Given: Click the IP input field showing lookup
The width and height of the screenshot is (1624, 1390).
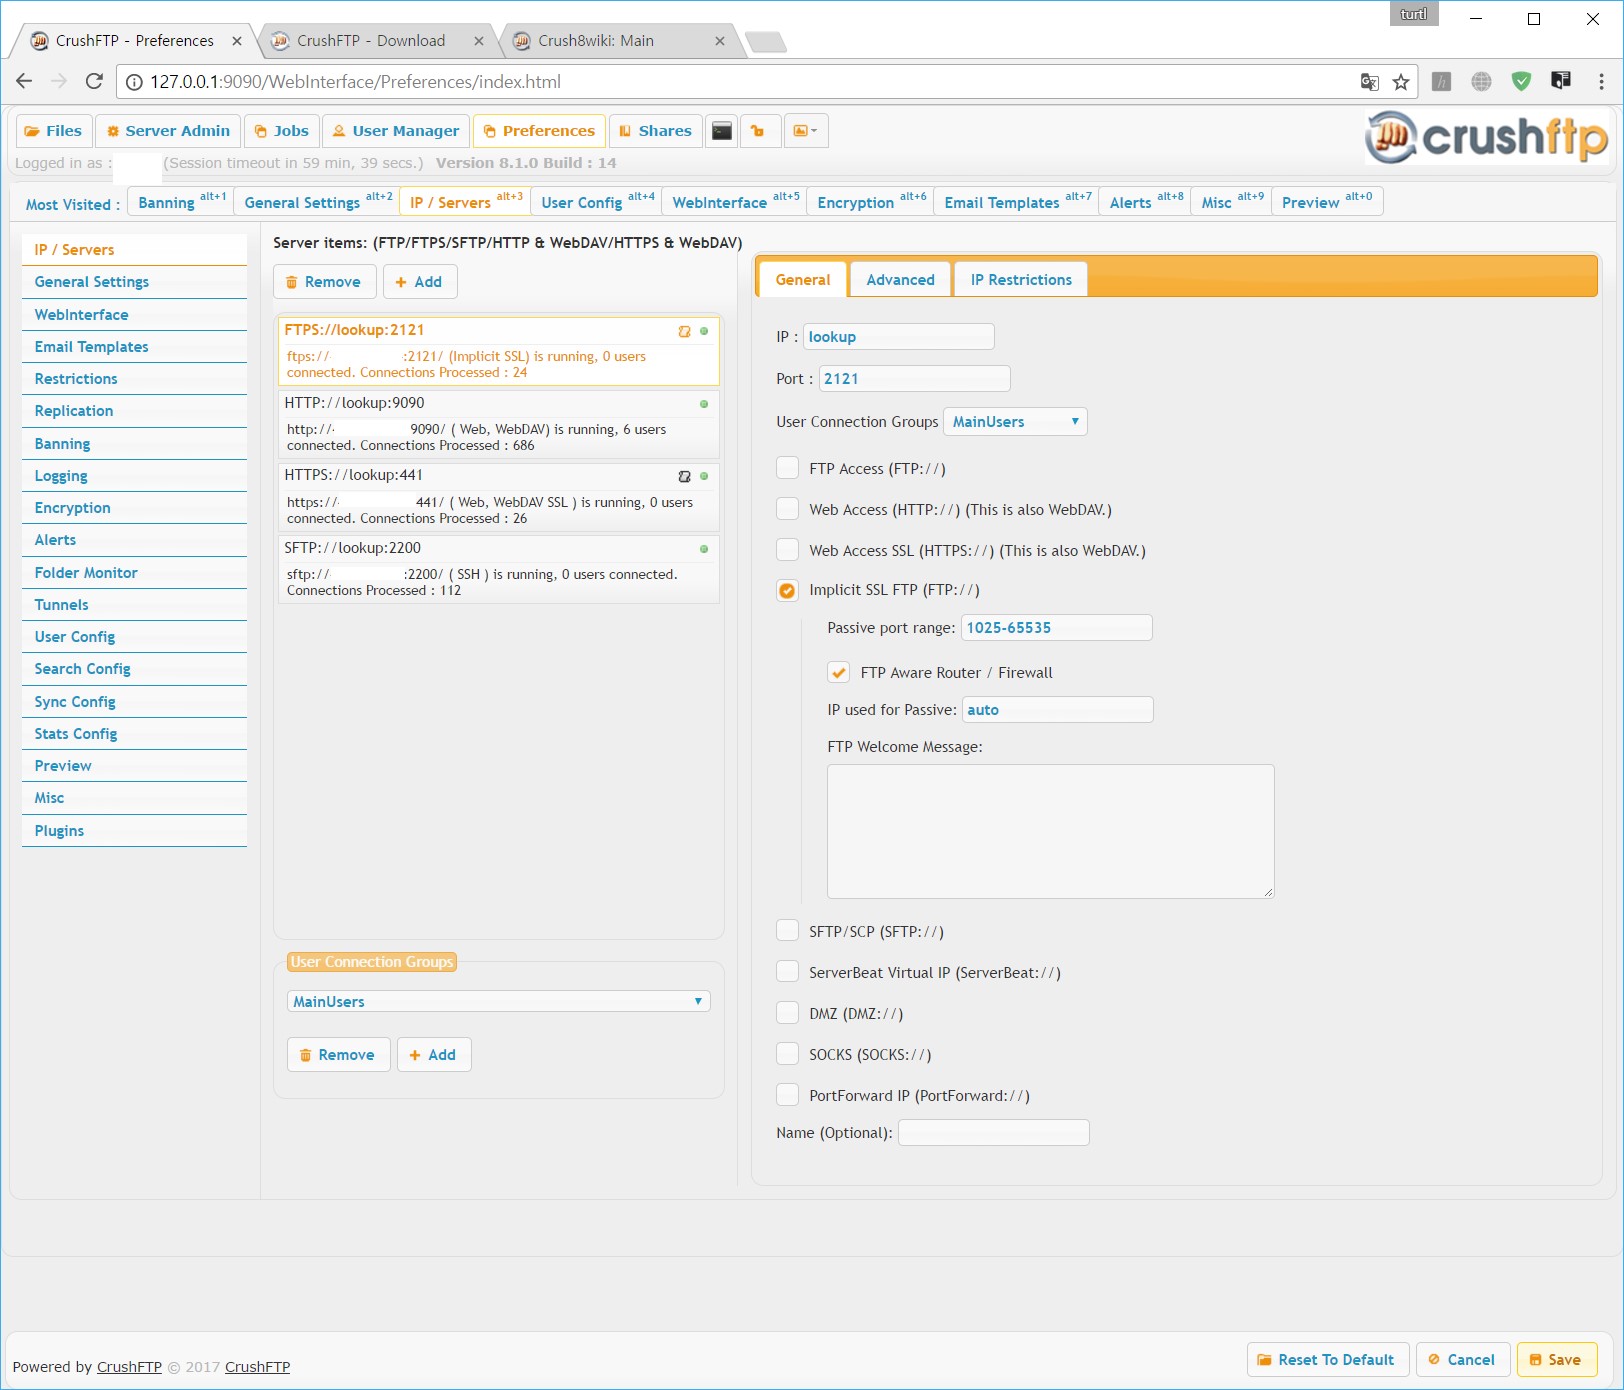Looking at the screenshot, I should [898, 337].
